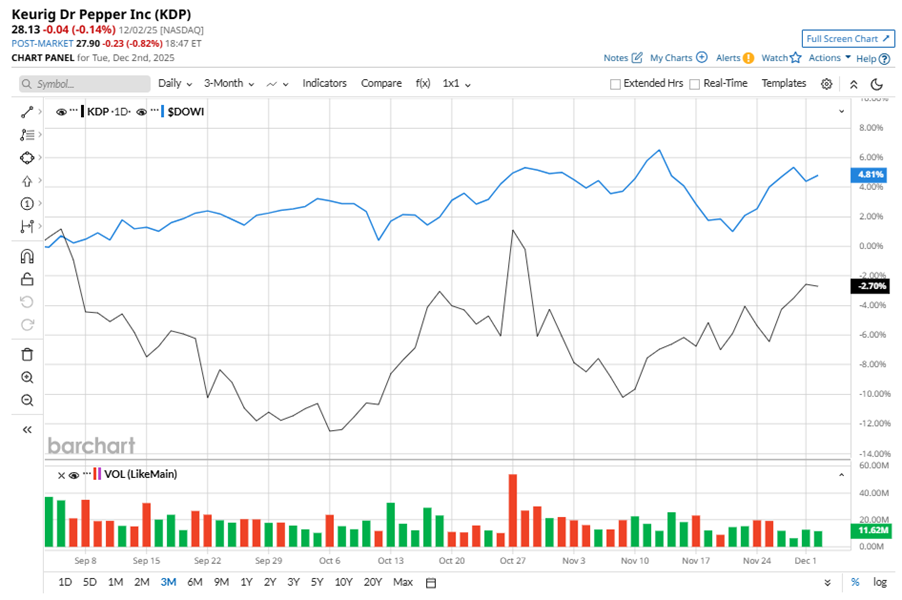Image resolution: width=902 pixels, height=600 pixels.
Task: Select the 5D range
Action: click(x=90, y=582)
